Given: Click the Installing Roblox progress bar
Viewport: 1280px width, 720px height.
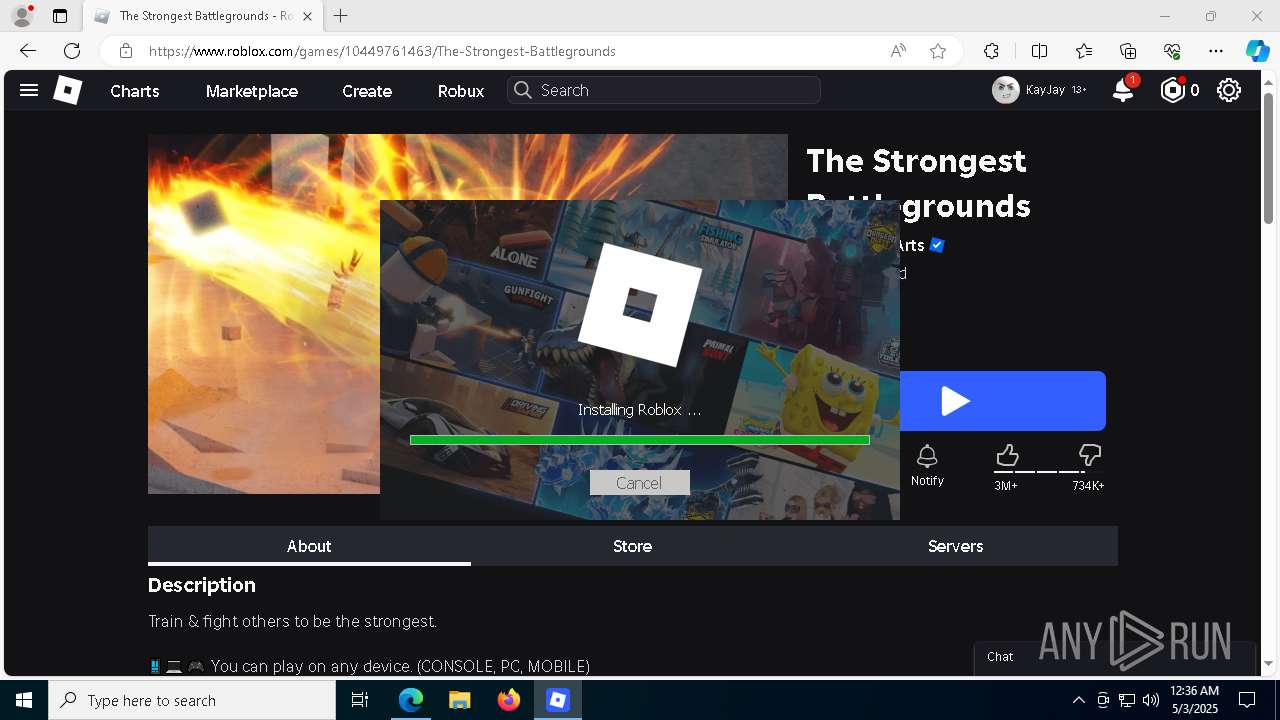Looking at the screenshot, I should 640,440.
